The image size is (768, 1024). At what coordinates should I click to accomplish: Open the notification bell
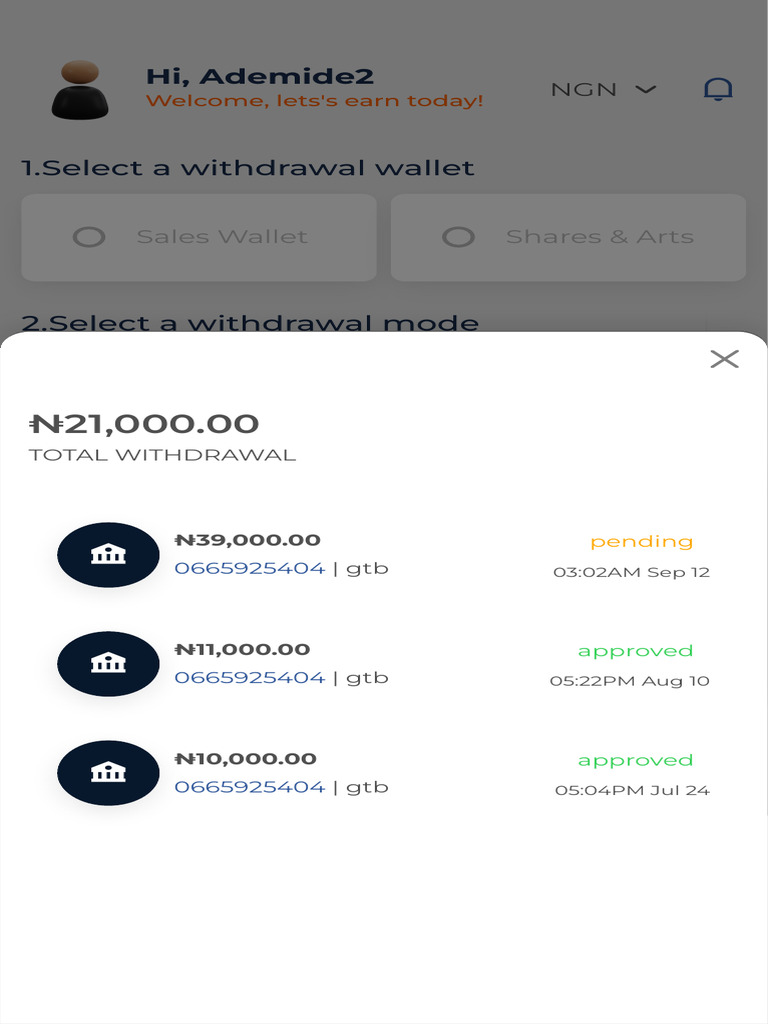point(718,89)
